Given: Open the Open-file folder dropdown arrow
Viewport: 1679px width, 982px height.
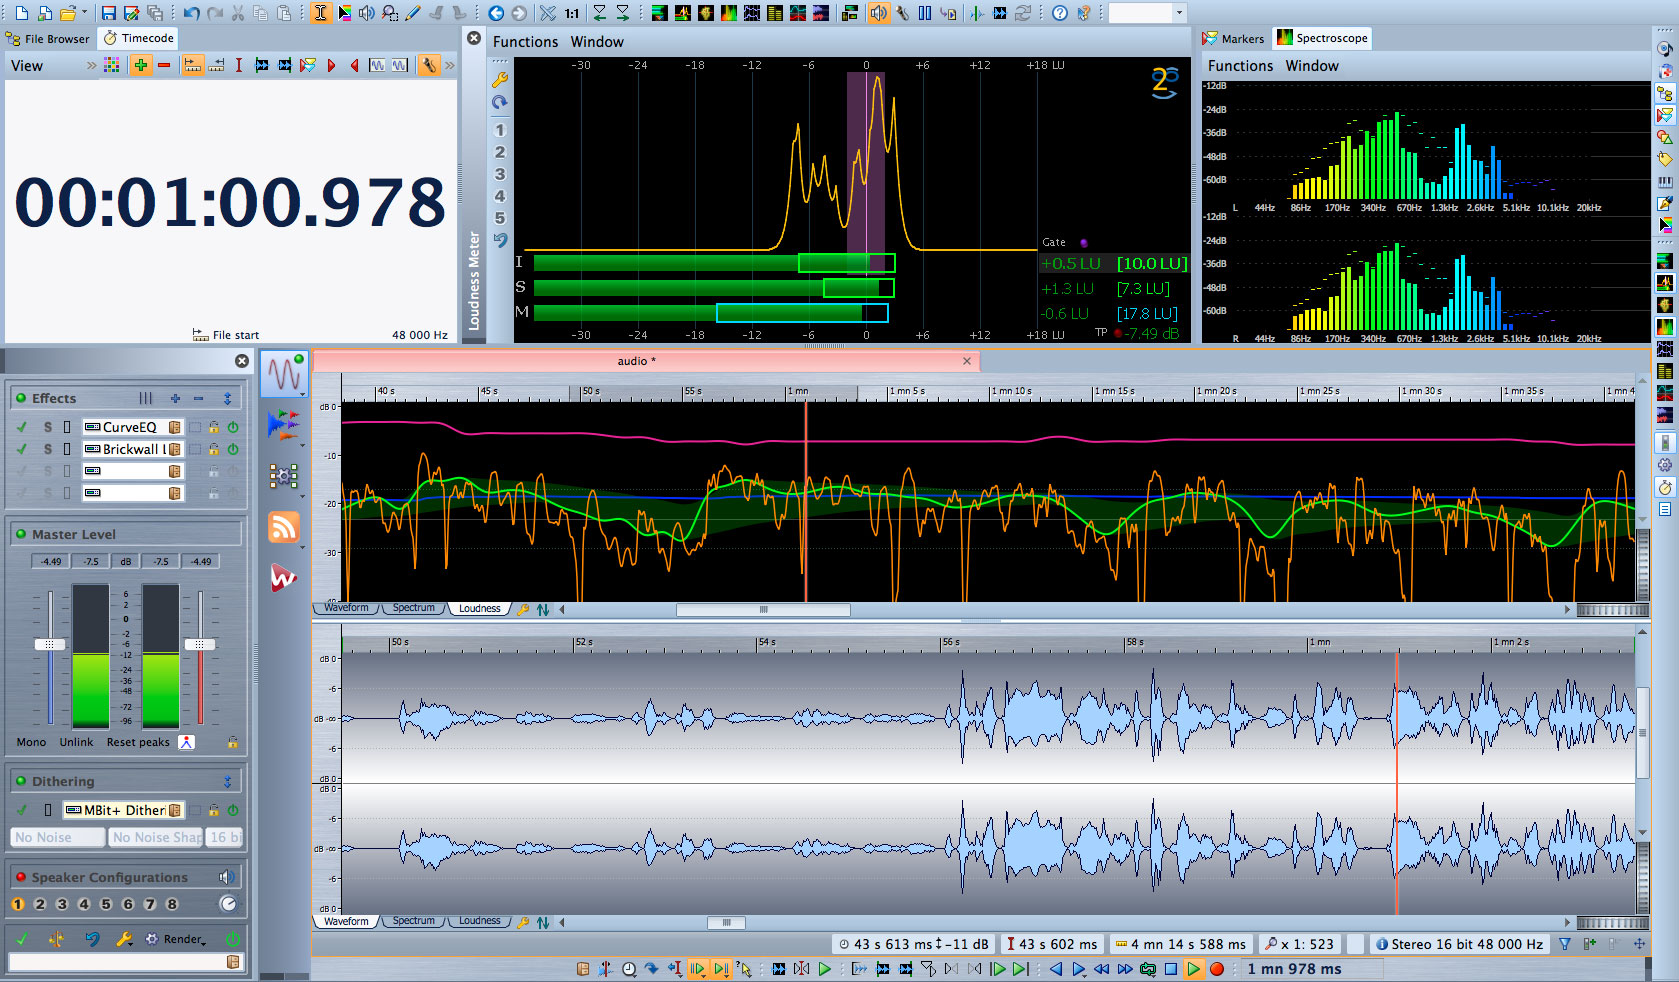Looking at the screenshot, I should pyautogui.click(x=84, y=13).
